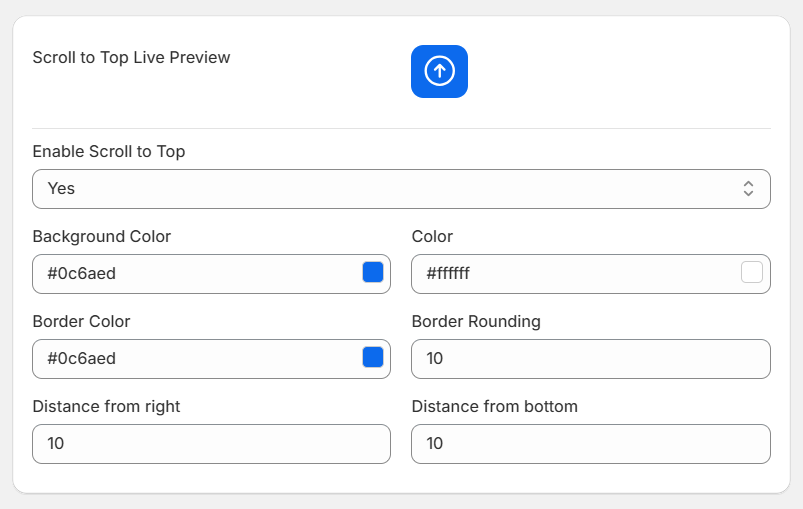Click the scroll-to-top arrow preview button
803x509 pixels.
[x=439, y=71]
